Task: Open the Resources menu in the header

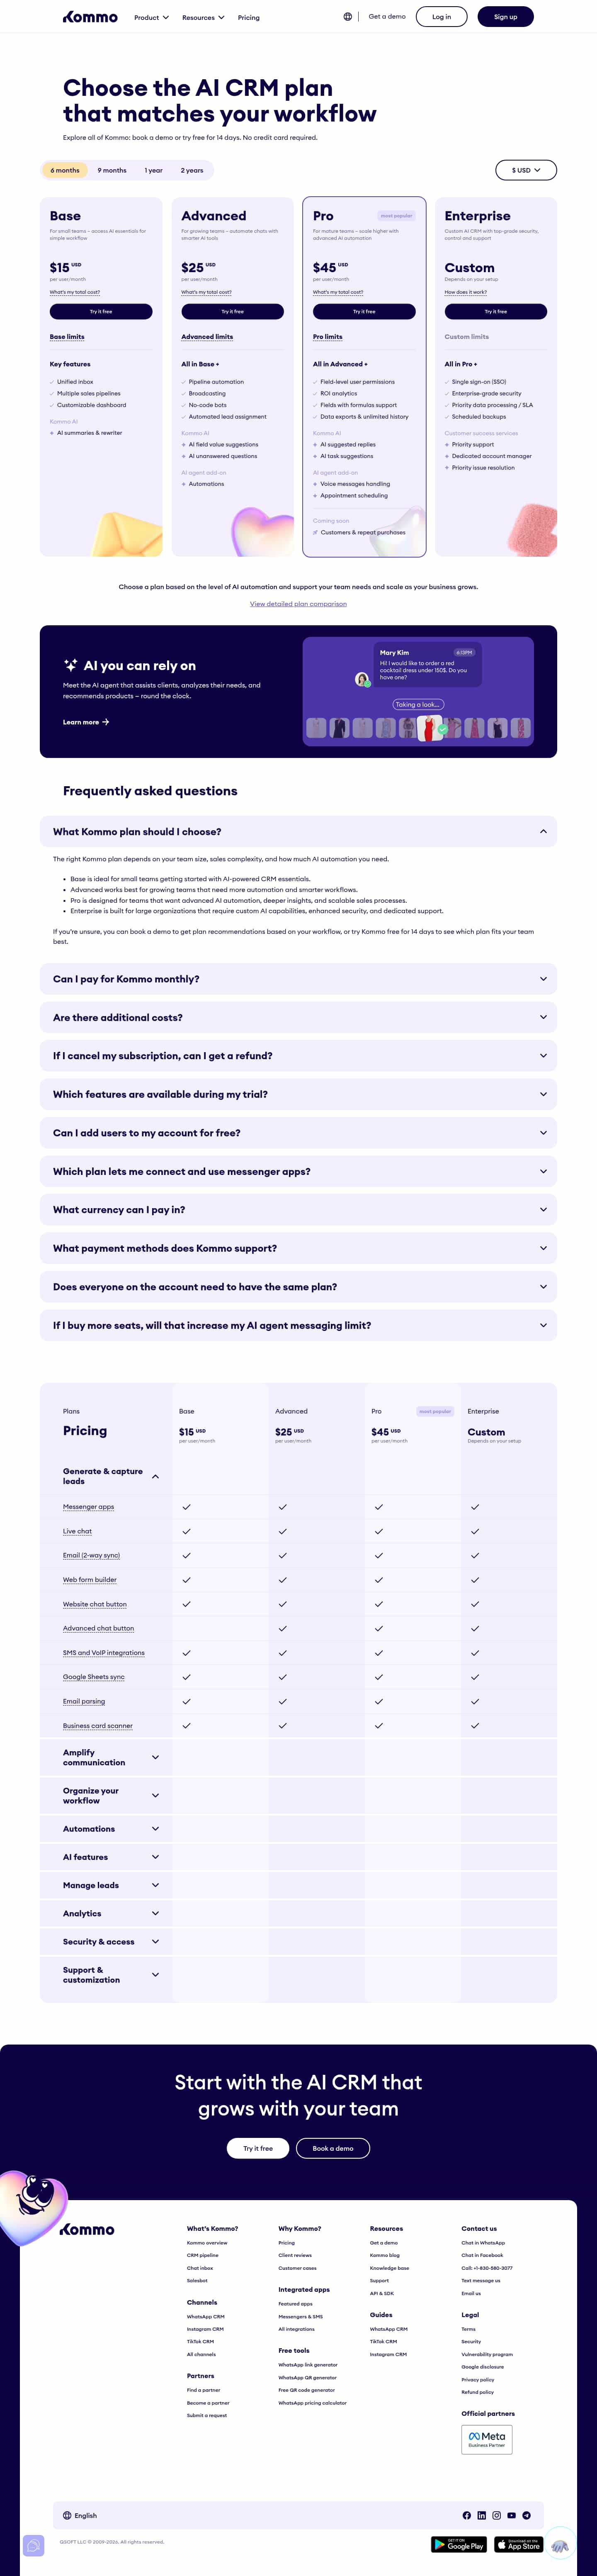Action: coord(203,17)
